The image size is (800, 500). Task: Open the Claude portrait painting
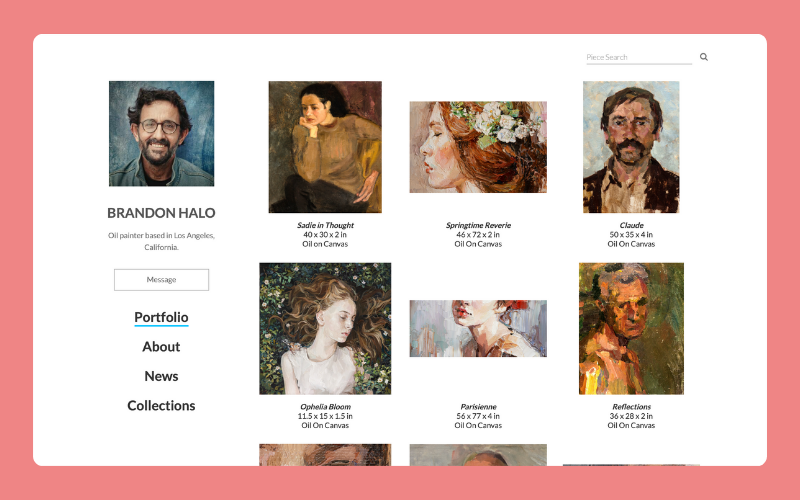pos(631,147)
